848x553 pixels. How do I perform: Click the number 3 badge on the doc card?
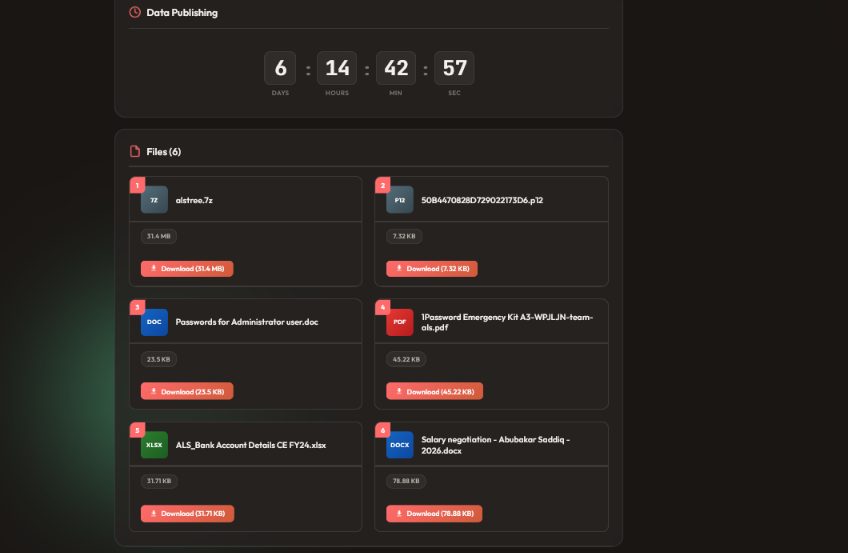[x=137, y=307]
